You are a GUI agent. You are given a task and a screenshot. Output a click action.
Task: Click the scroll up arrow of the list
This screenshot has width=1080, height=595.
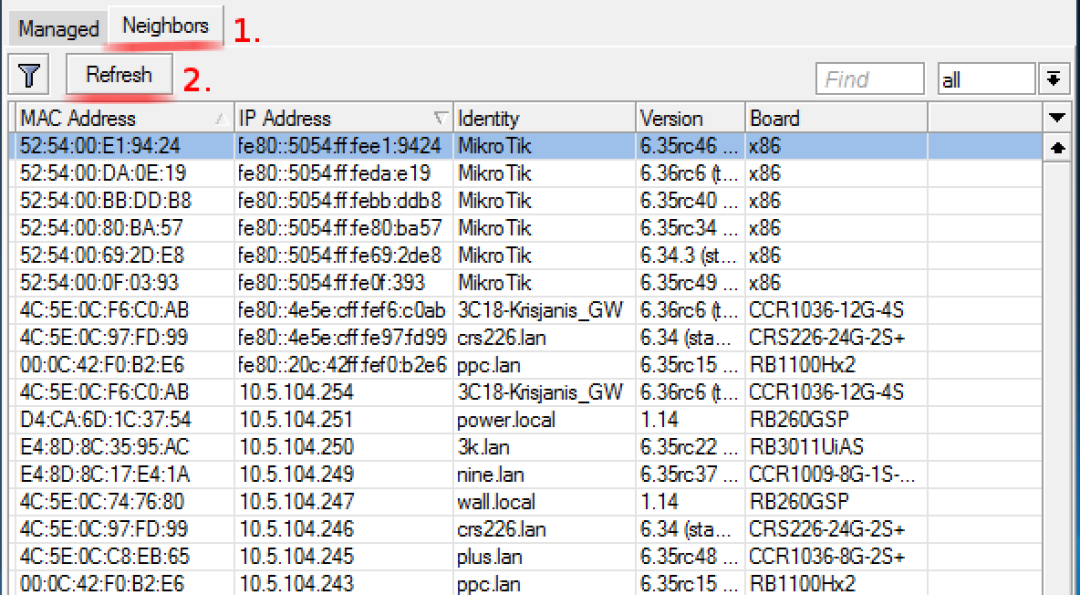[1057, 147]
